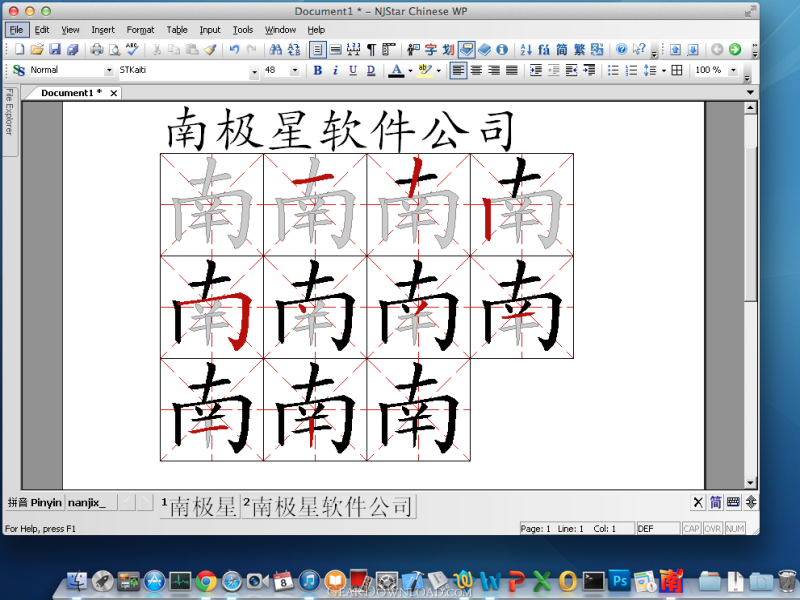800x600 pixels.
Task: Run the ABC spell check
Action: point(132,49)
